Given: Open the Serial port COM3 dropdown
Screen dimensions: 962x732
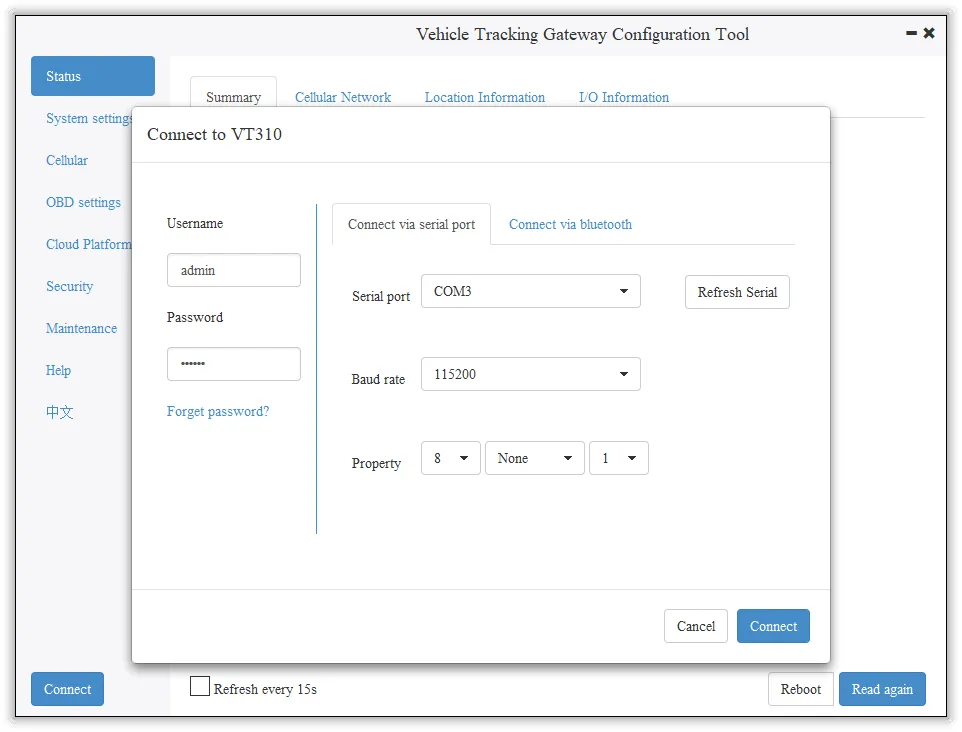Looking at the screenshot, I should click(531, 291).
